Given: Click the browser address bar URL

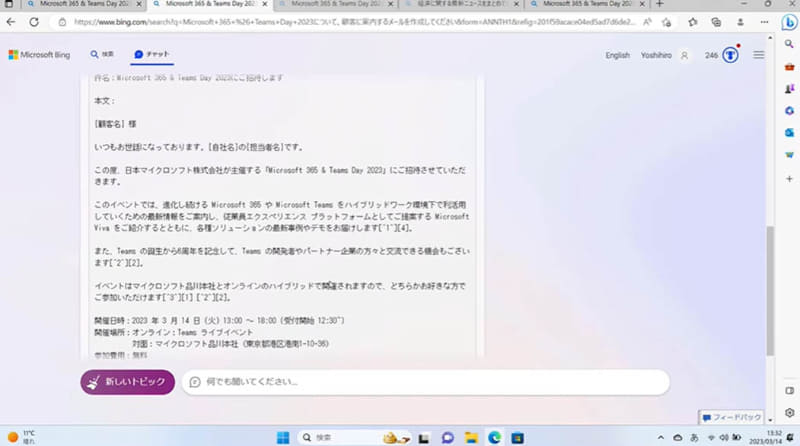Looking at the screenshot, I should (x=355, y=22).
